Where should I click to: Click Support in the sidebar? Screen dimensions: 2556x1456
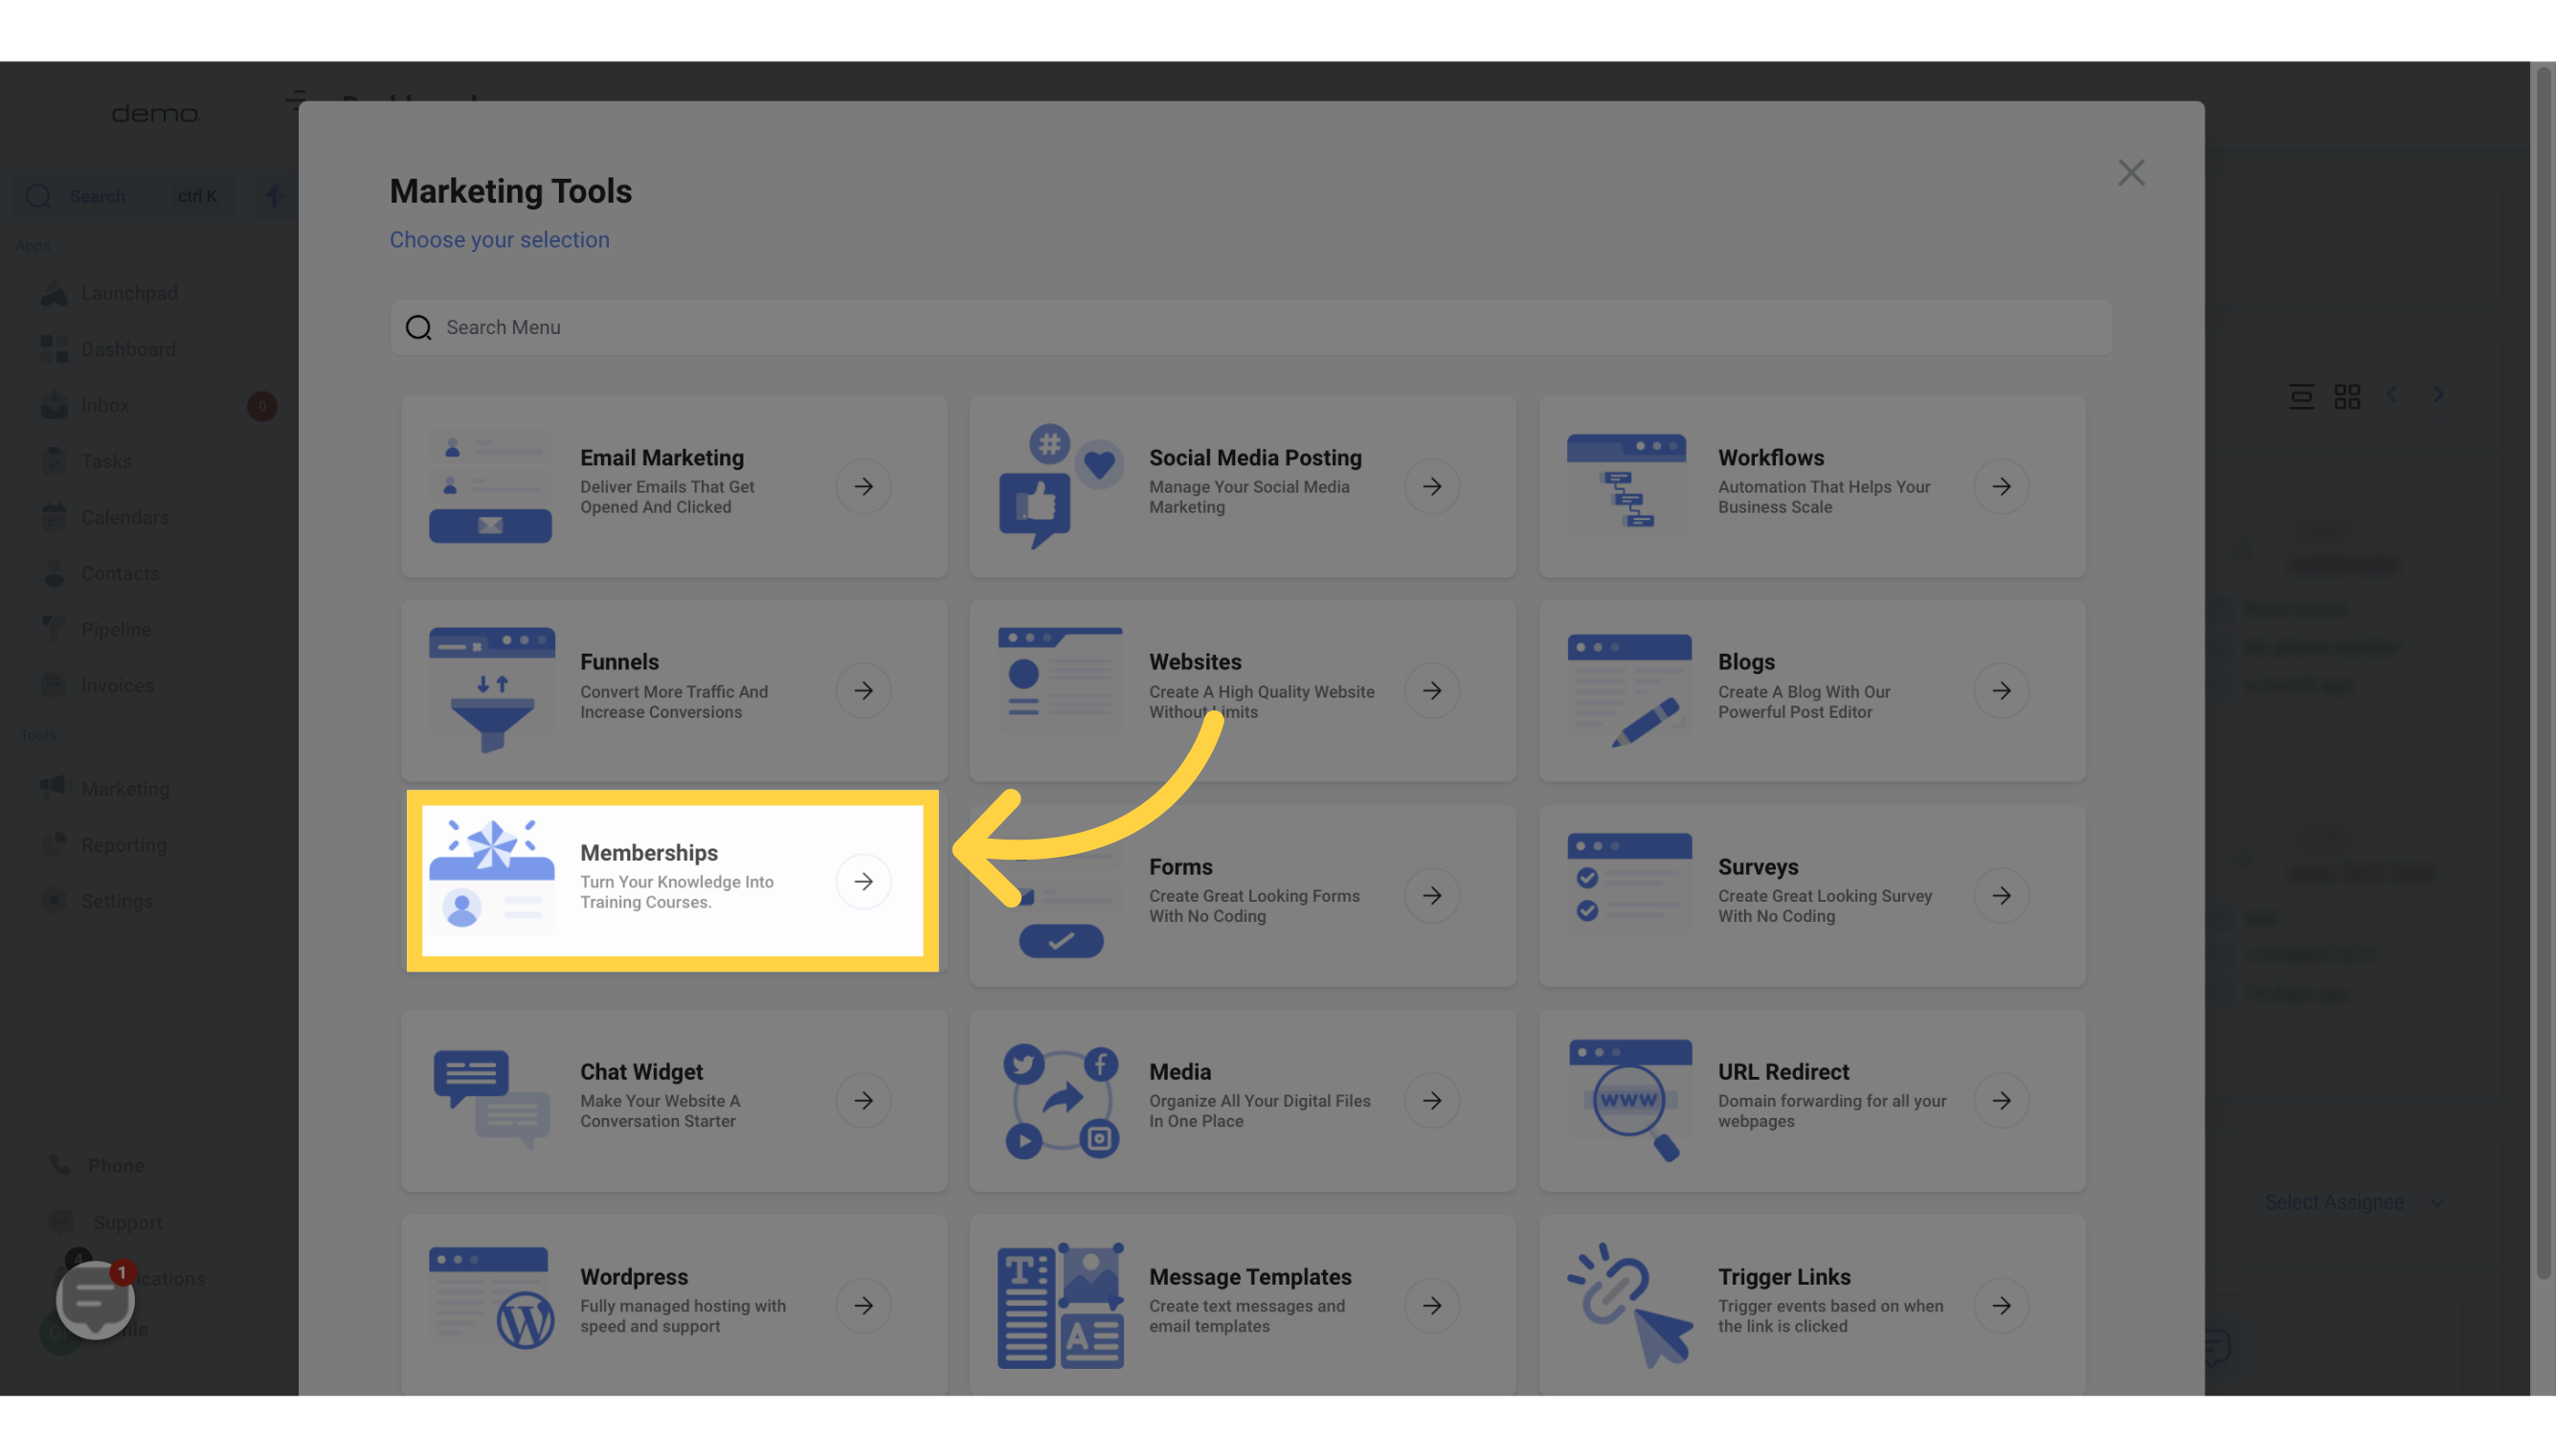click(107, 1222)
